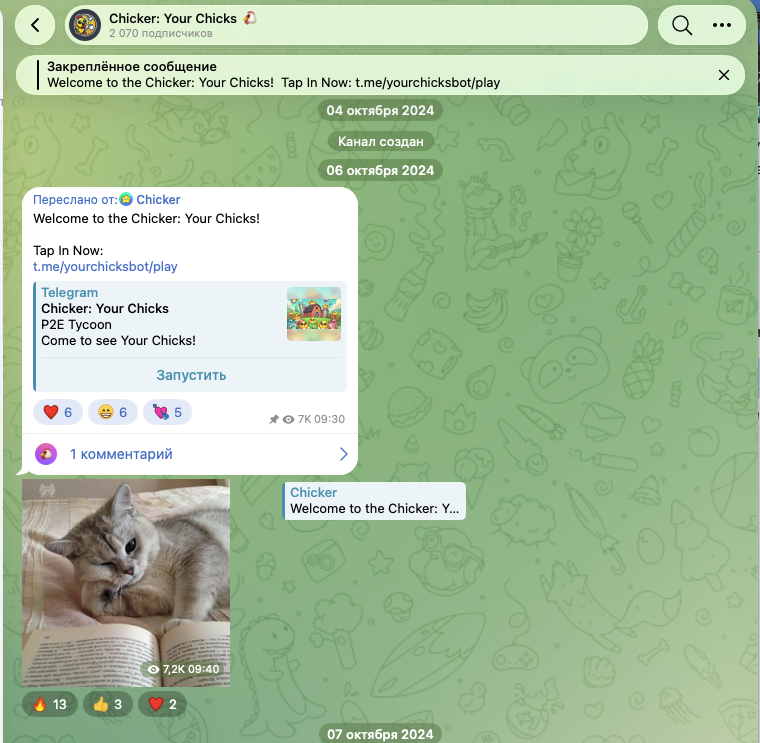Click the 7K views eye icon
The image size is (760, 743).
click(x=288, y=420)
